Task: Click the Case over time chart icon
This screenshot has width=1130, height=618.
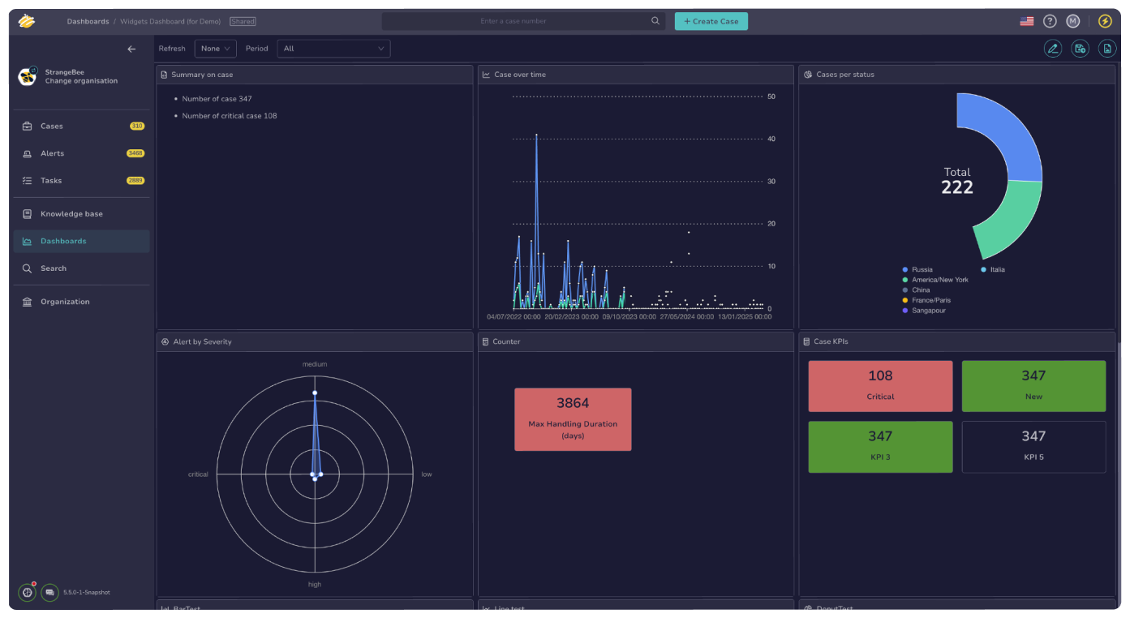Action: (x=486, y=74)
